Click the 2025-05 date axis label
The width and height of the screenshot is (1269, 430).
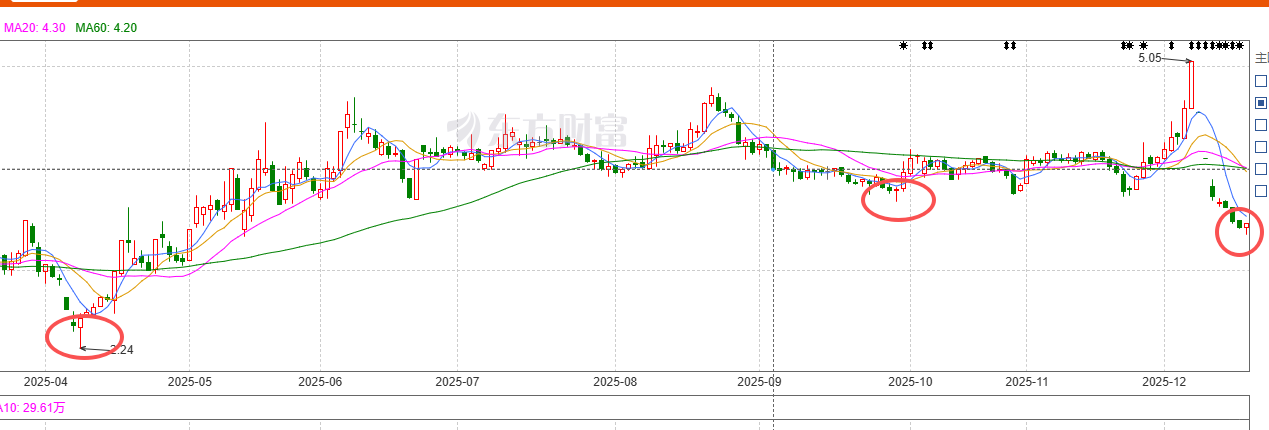coord(190,381)
